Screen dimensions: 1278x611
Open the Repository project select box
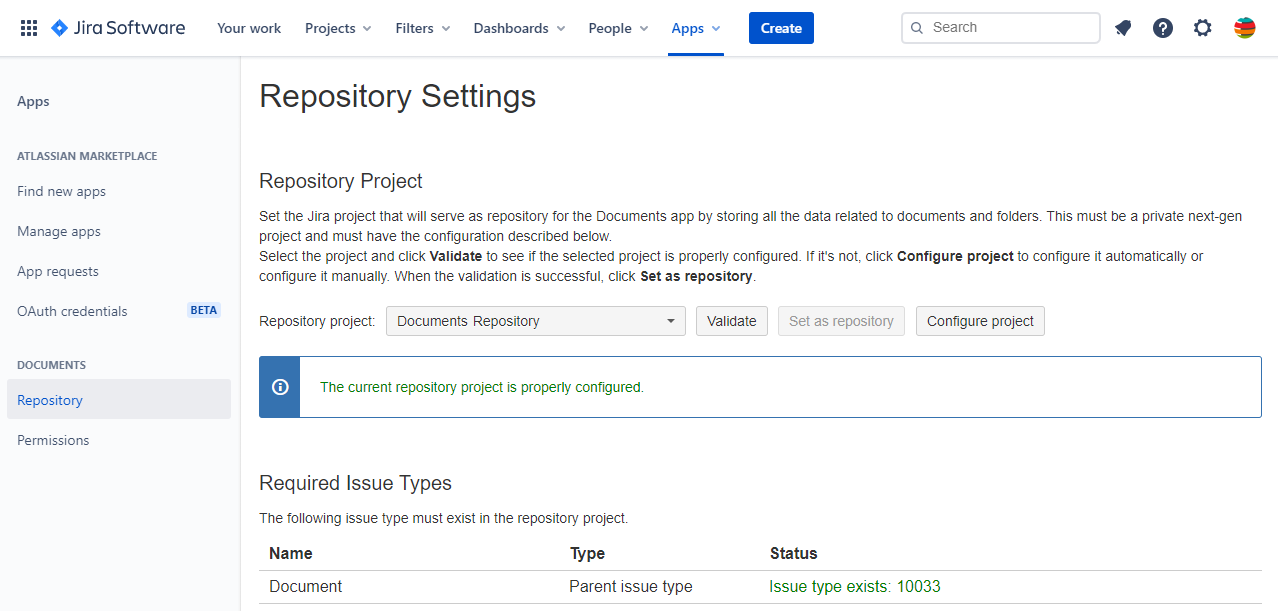[535, 321]
